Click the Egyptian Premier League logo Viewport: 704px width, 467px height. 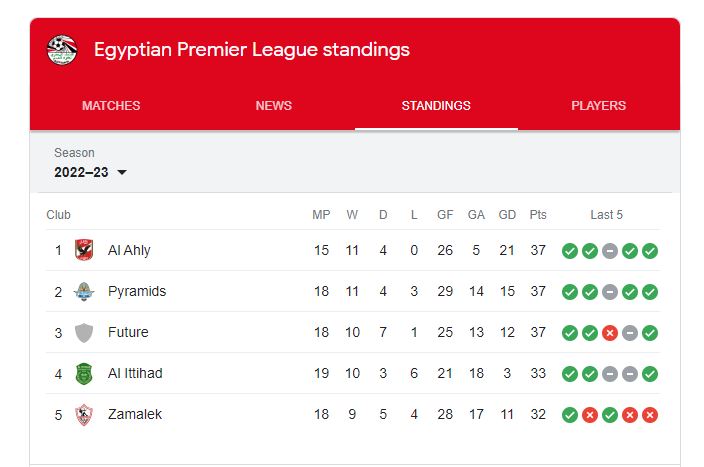click(x=62, y=50)
